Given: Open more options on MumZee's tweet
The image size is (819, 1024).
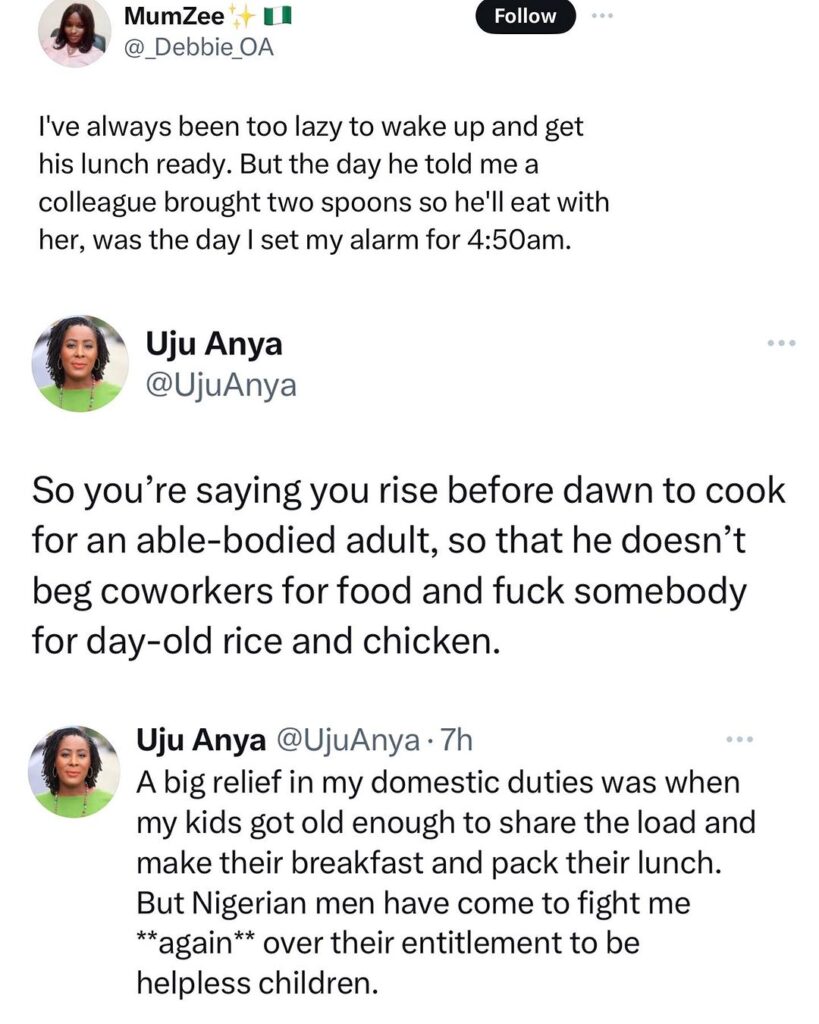Looking at the screenshot, I should click(x=600, y=17).
